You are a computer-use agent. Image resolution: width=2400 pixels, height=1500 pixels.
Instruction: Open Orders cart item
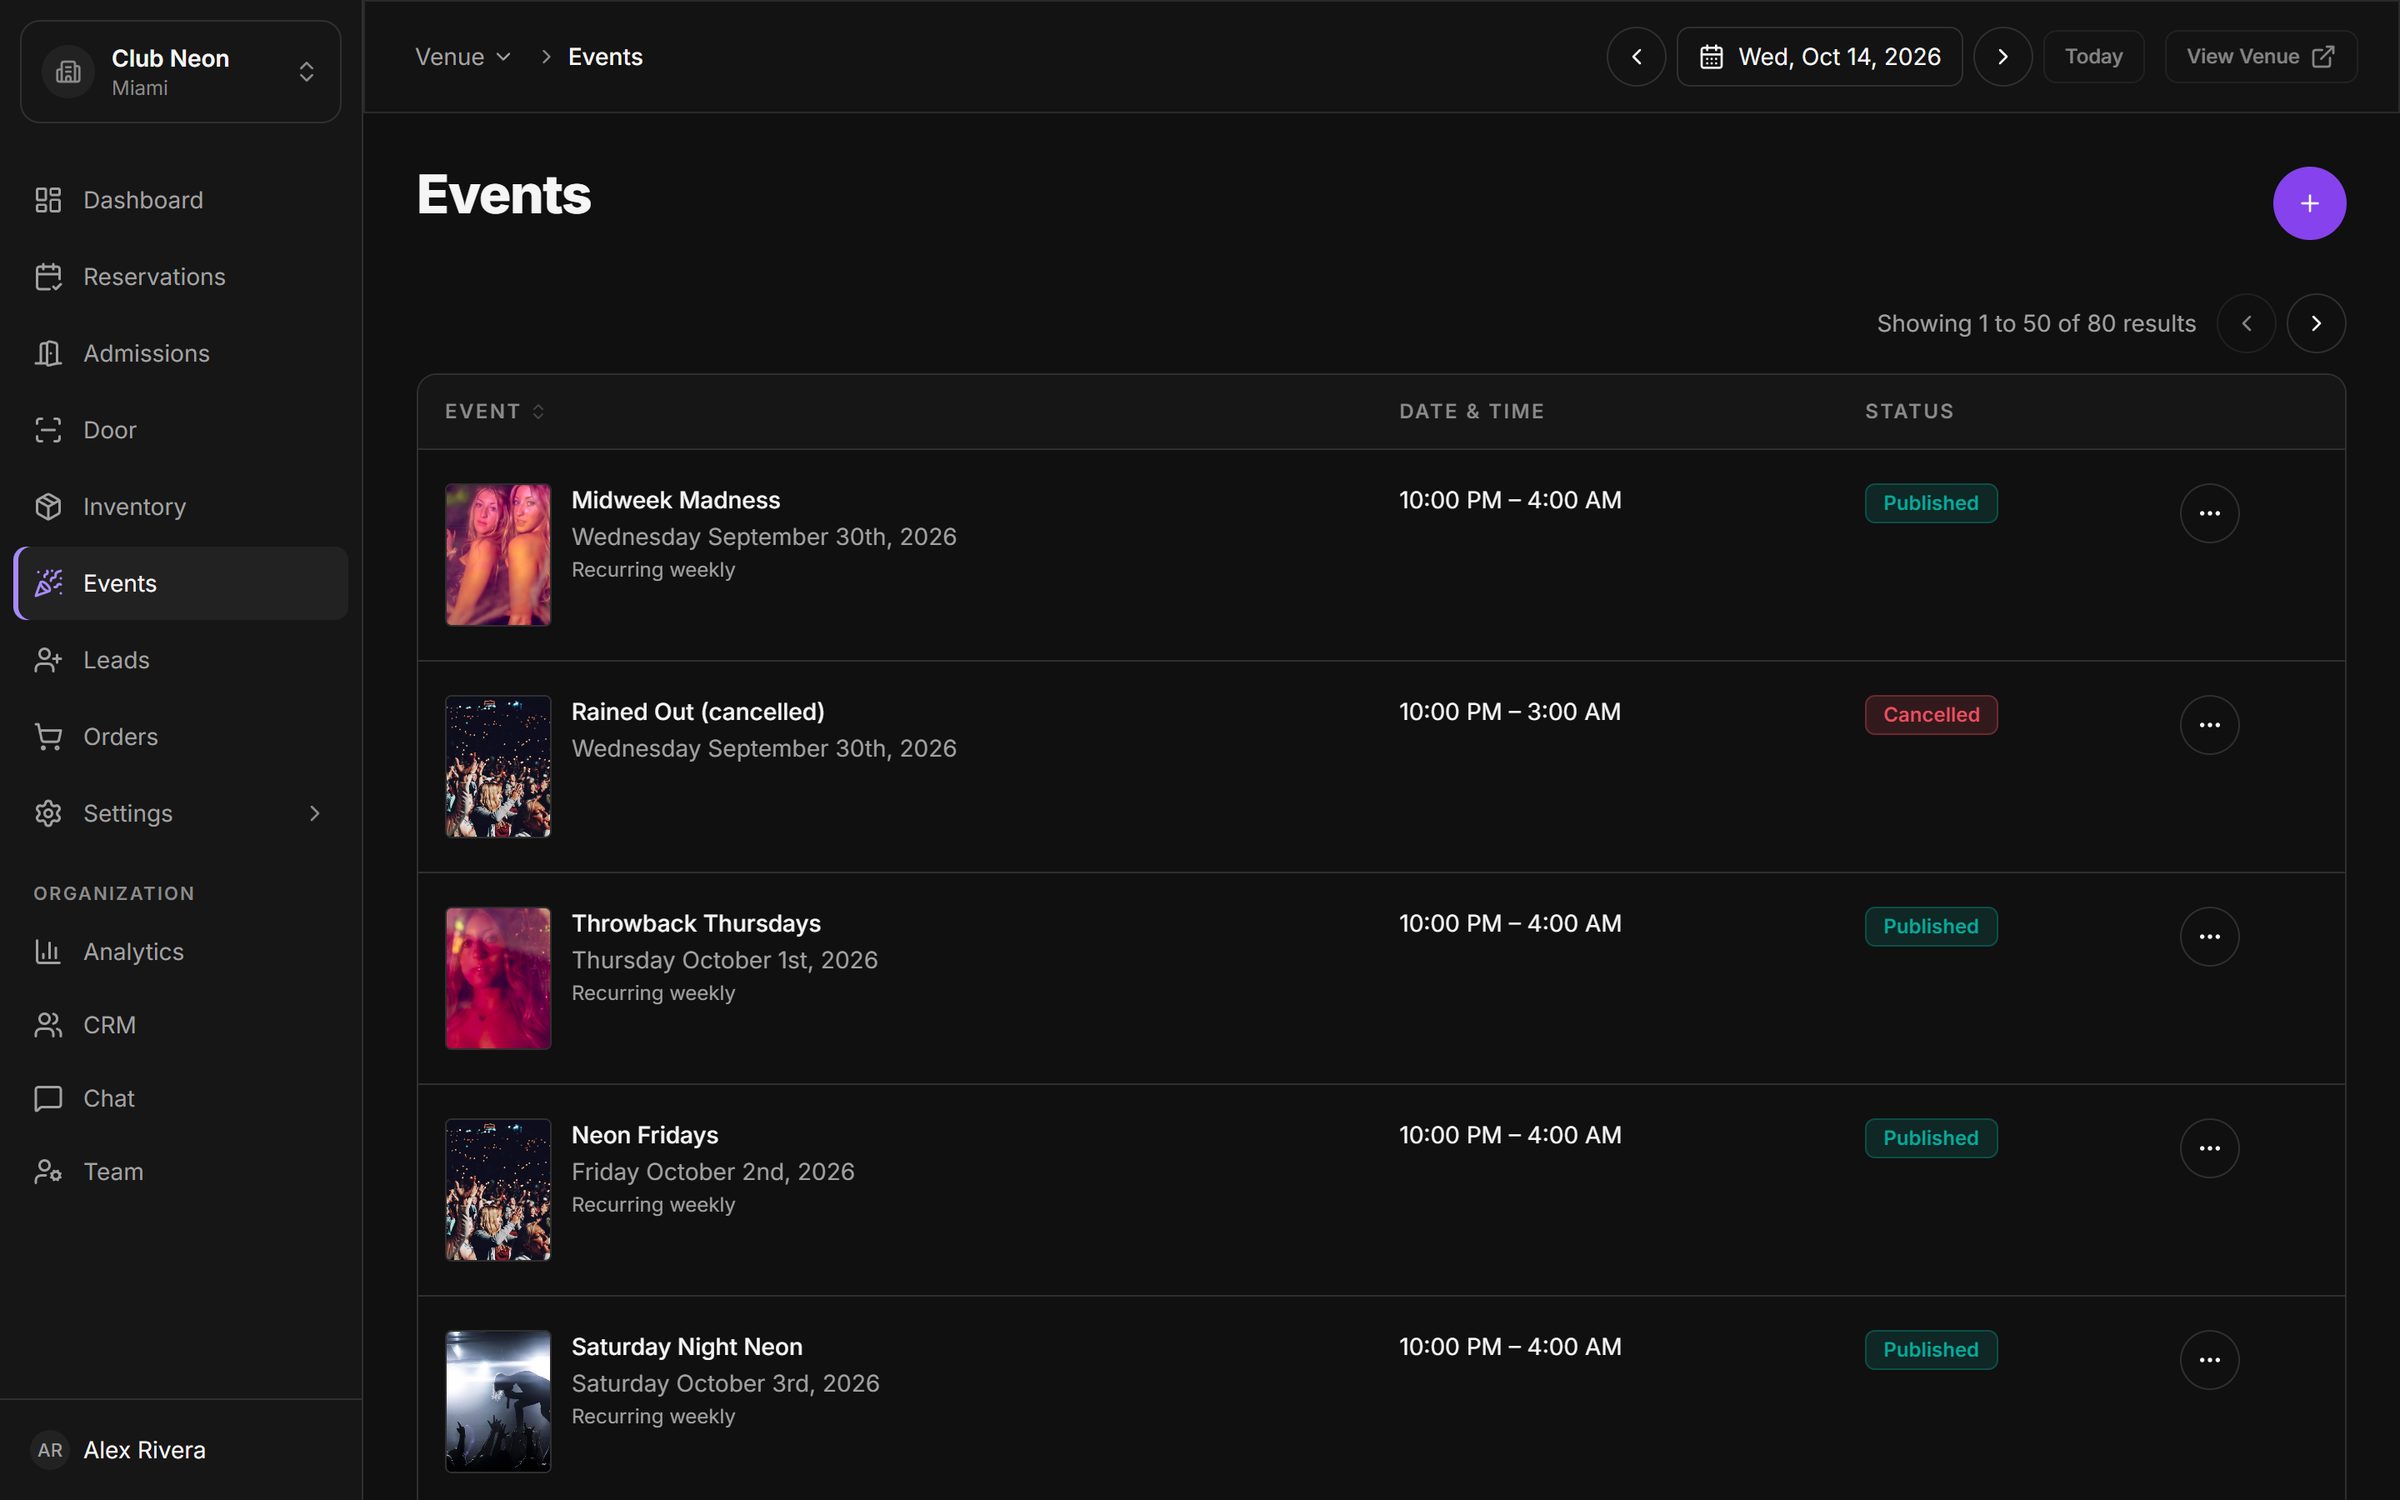[180, 737]
